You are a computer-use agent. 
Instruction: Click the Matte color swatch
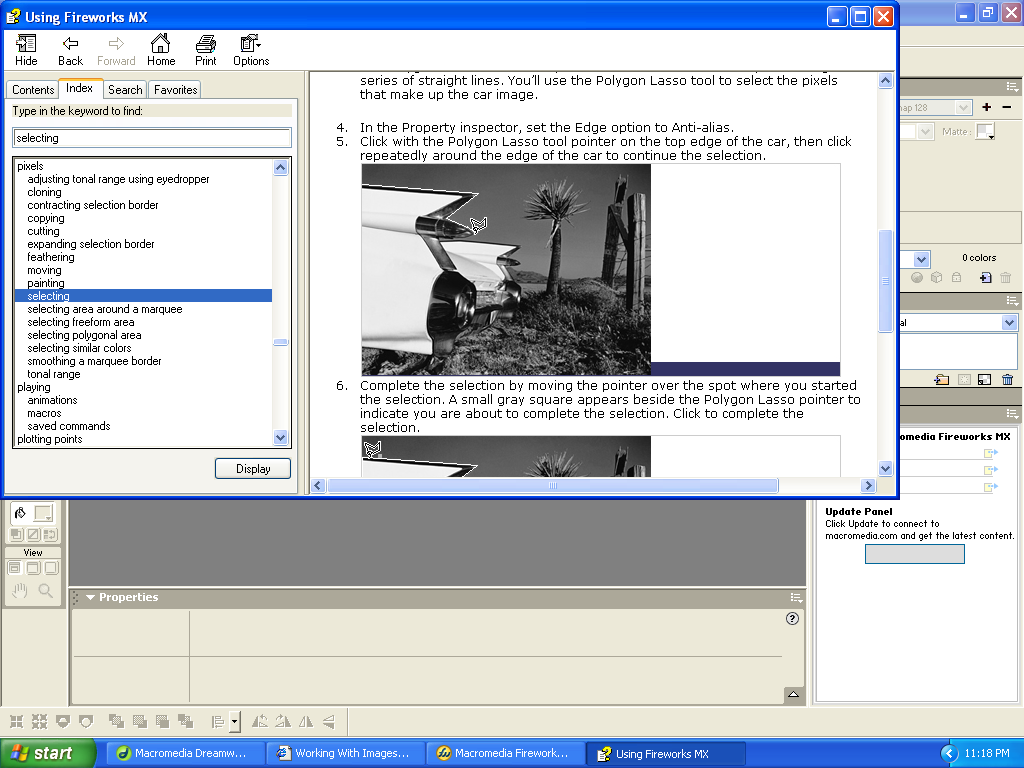[985, 131]
